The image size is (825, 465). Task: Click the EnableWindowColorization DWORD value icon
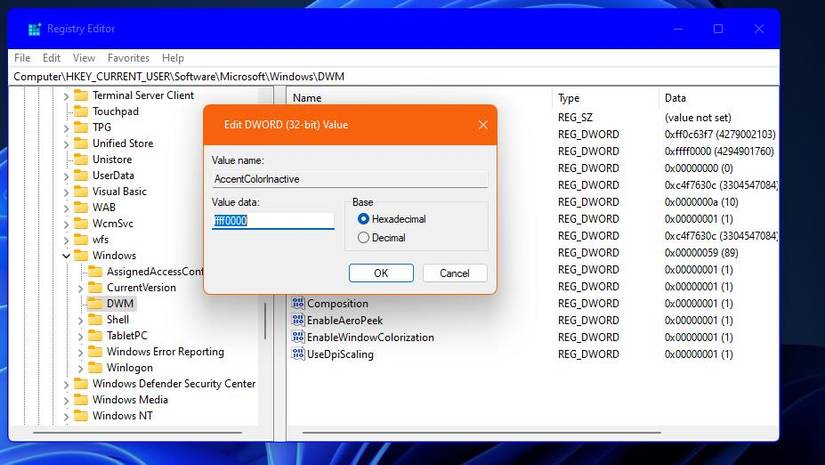point(298,337)
